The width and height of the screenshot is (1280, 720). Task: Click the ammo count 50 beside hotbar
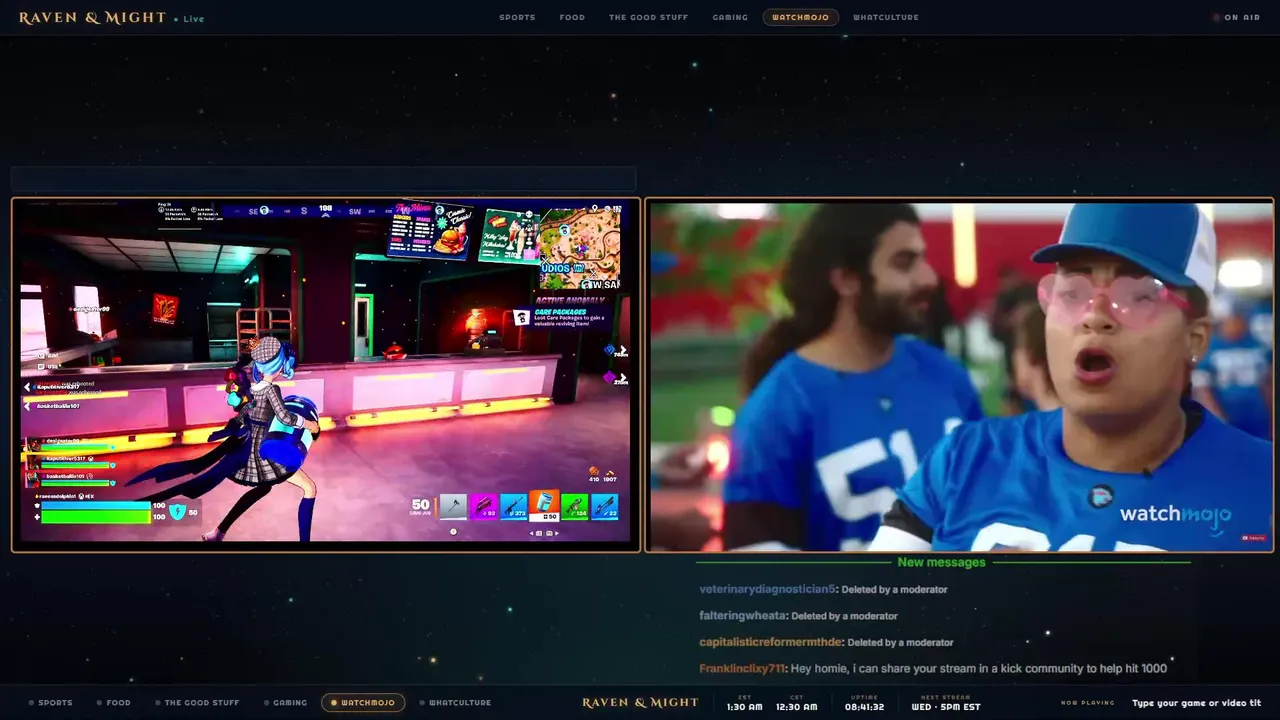[420, 506]
